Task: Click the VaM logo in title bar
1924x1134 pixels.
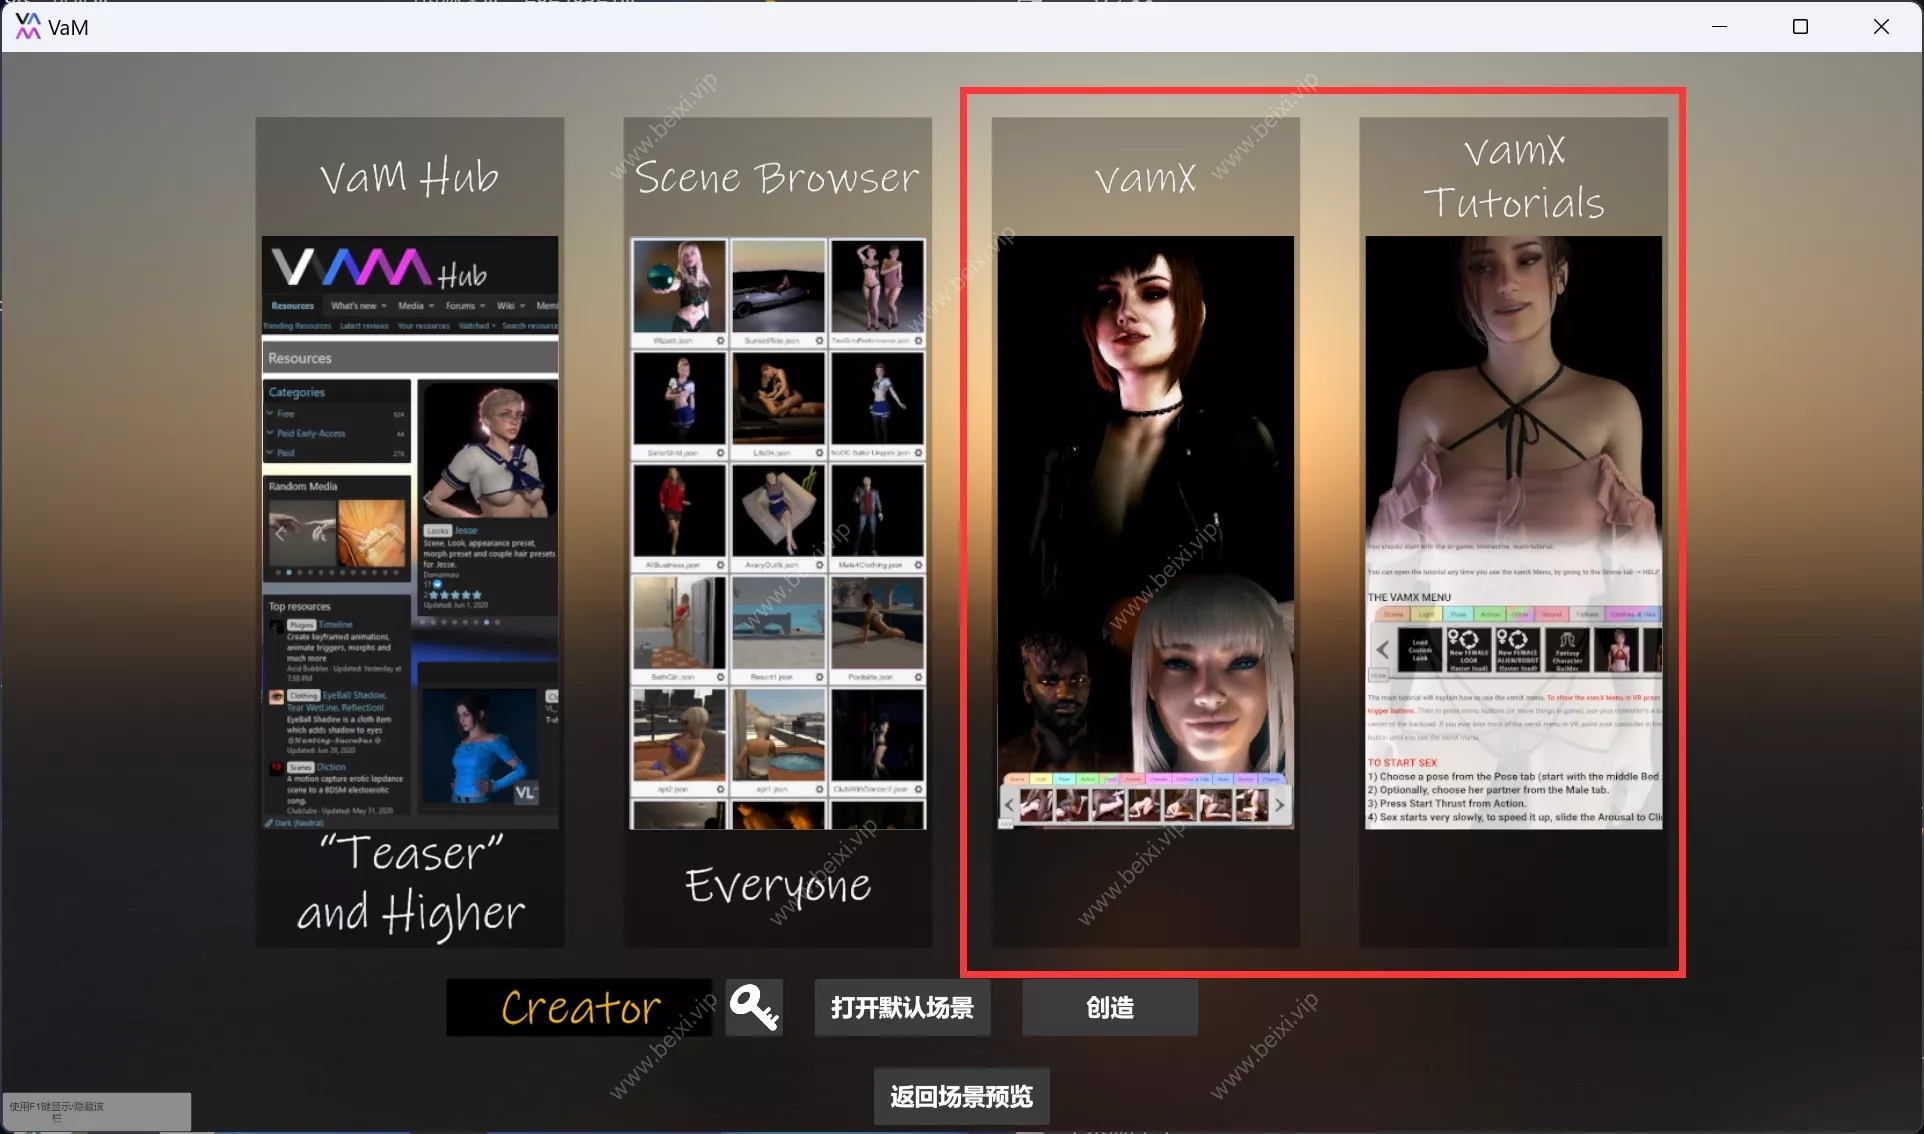Action: pyautogui.click(x=28, y=27)
